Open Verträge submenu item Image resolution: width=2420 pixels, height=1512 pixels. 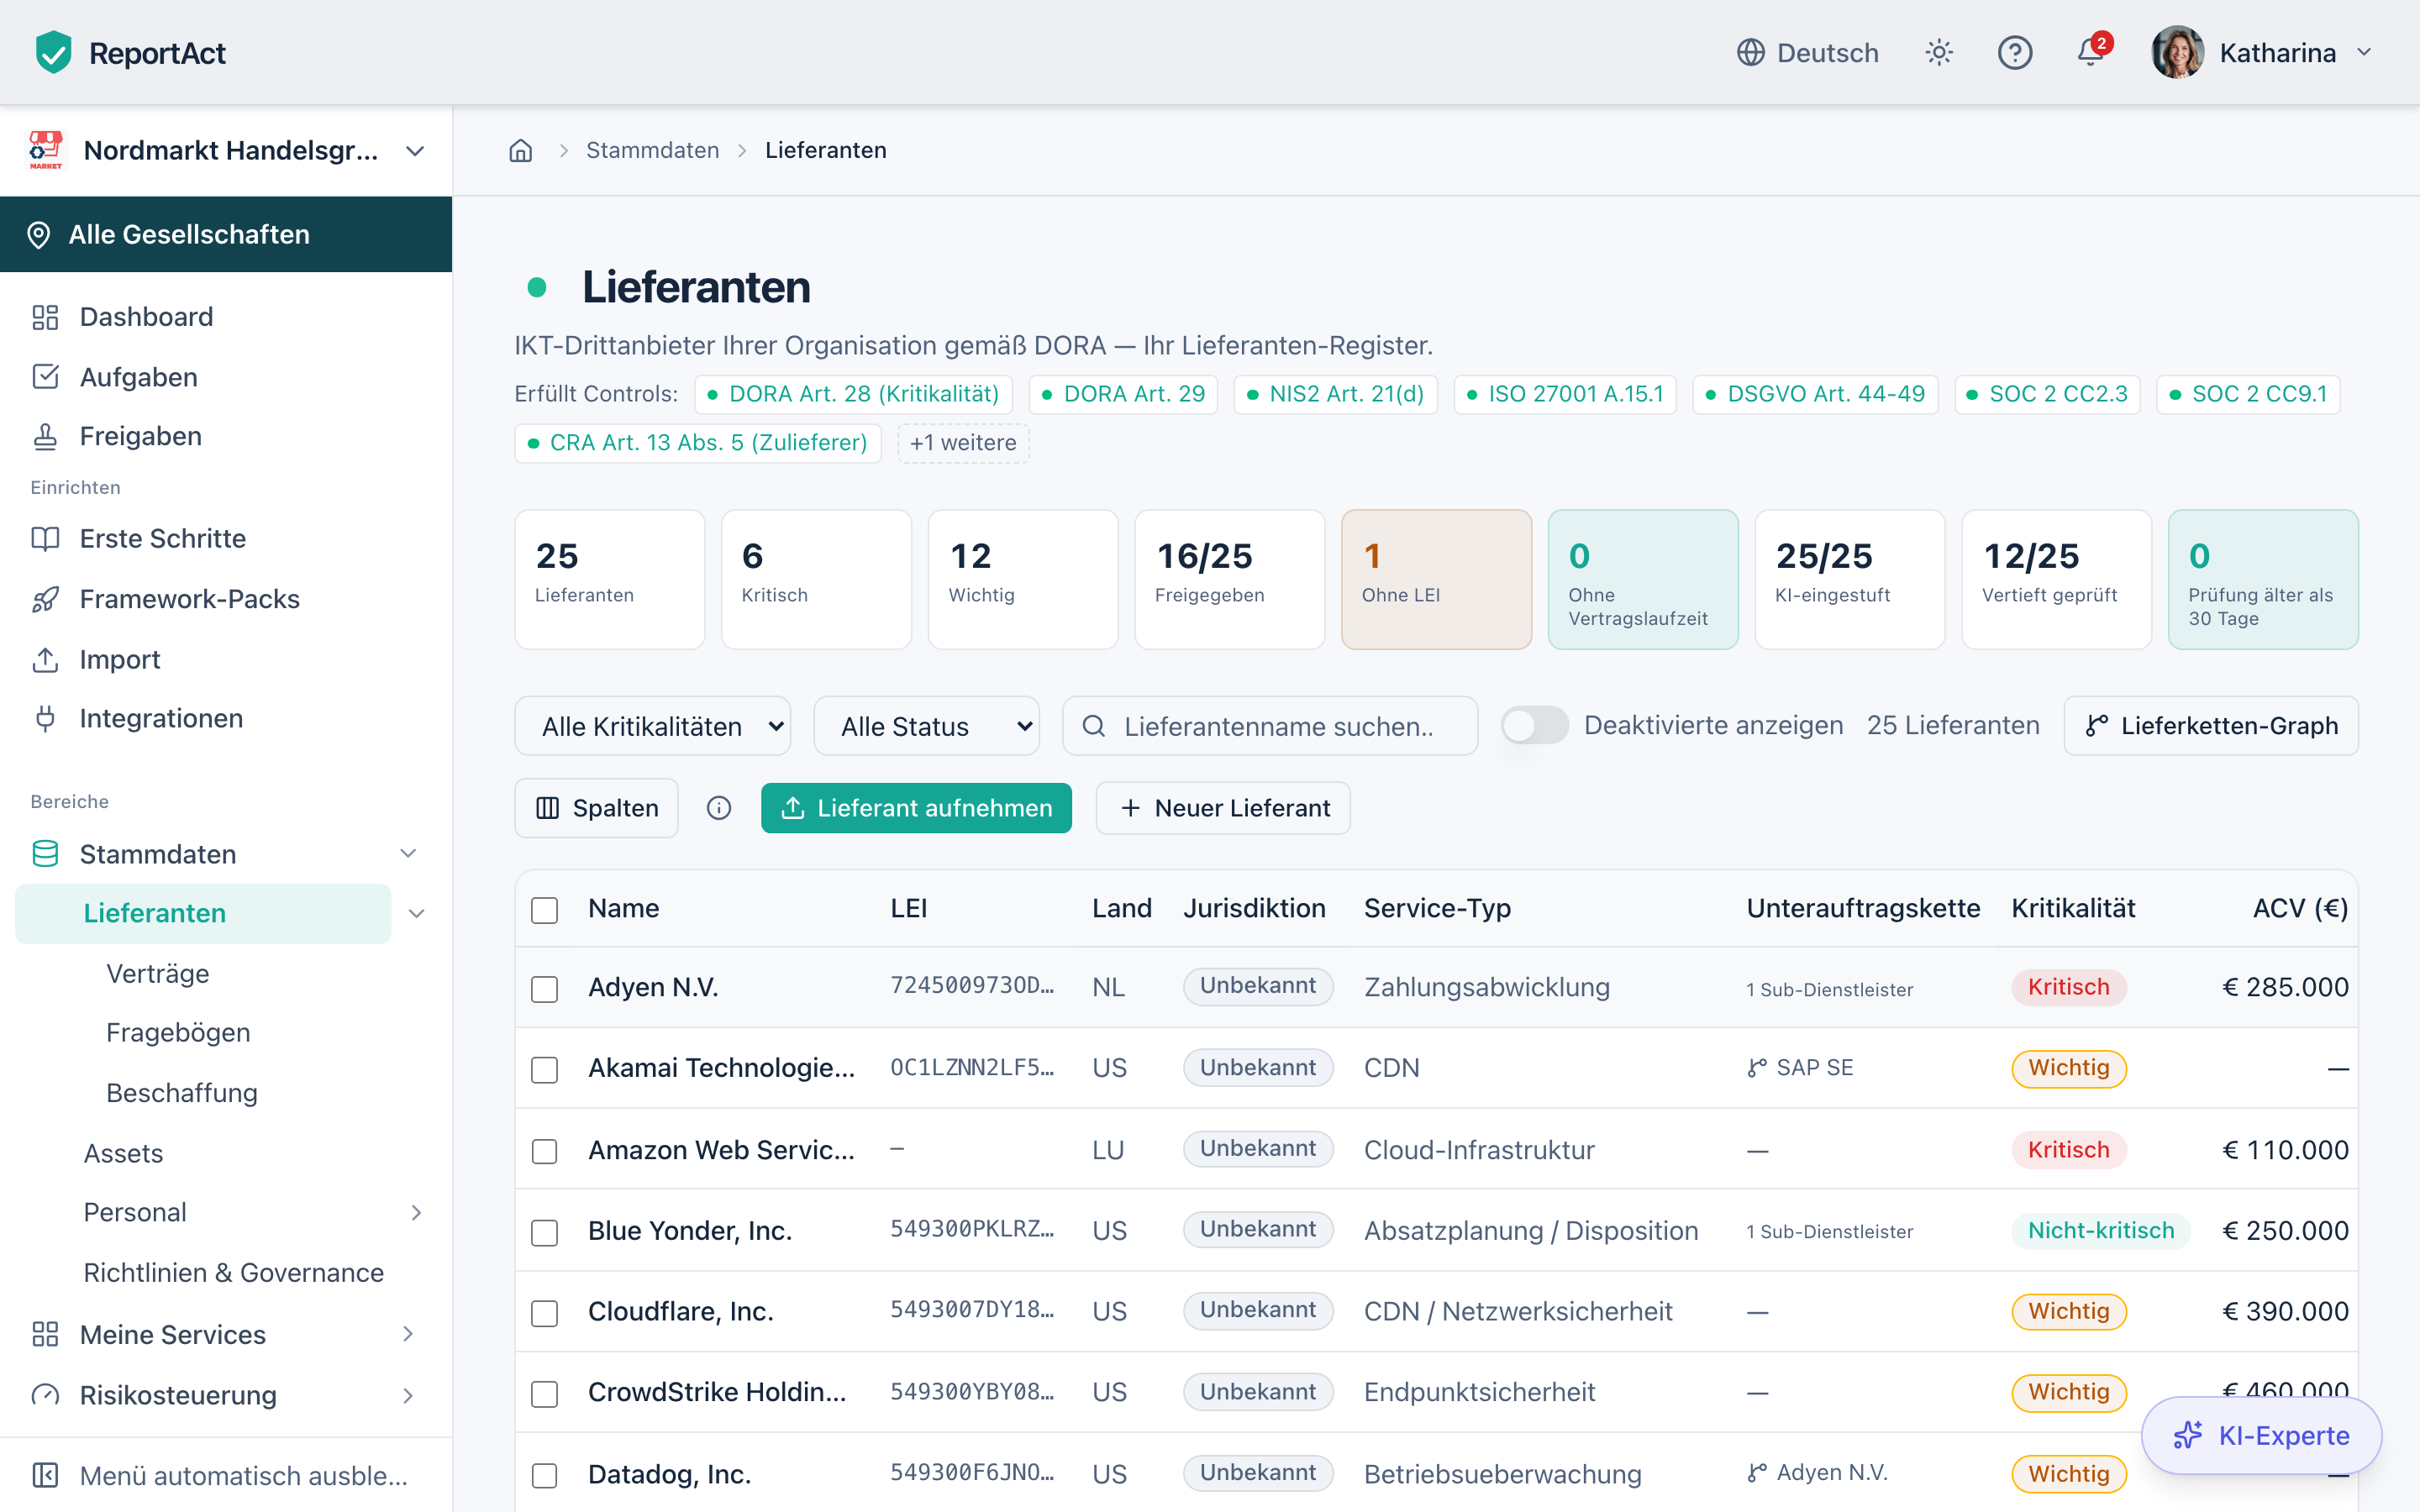point(158,974)
